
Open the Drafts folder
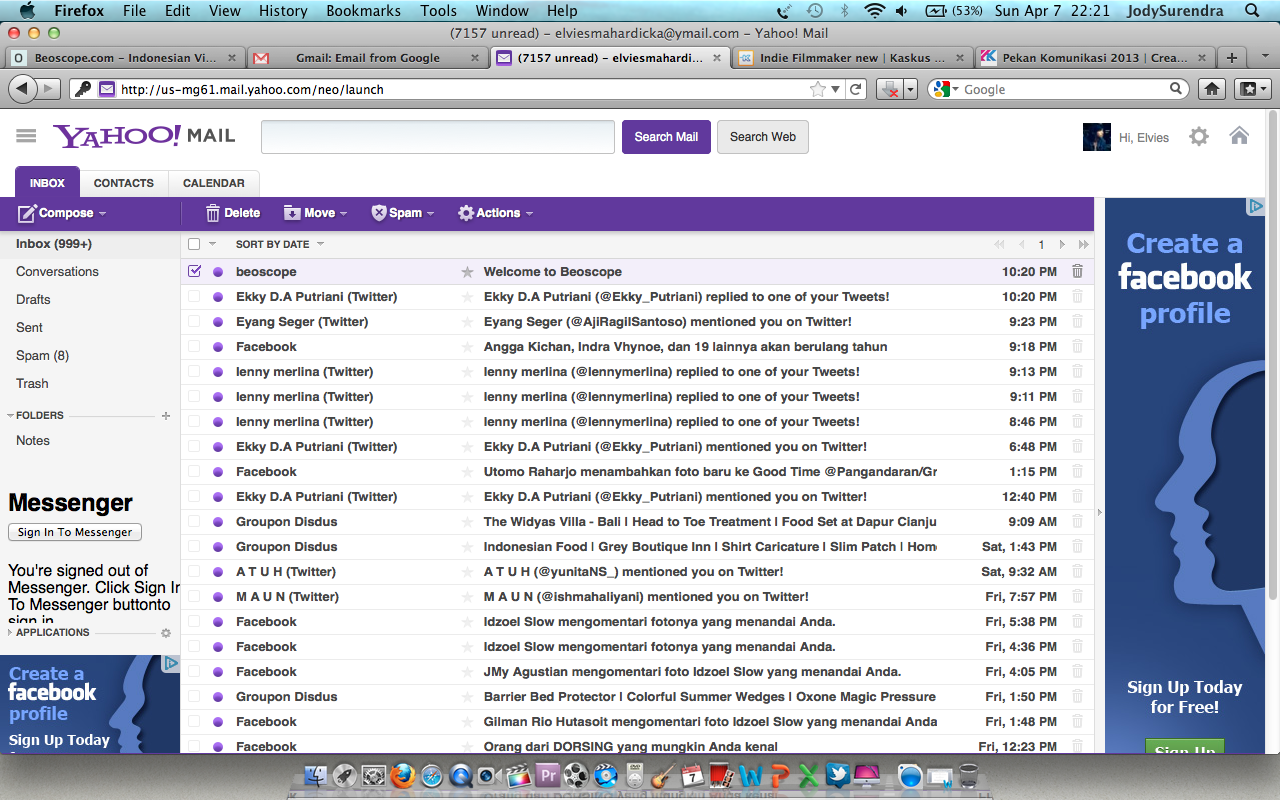[33, 300]
